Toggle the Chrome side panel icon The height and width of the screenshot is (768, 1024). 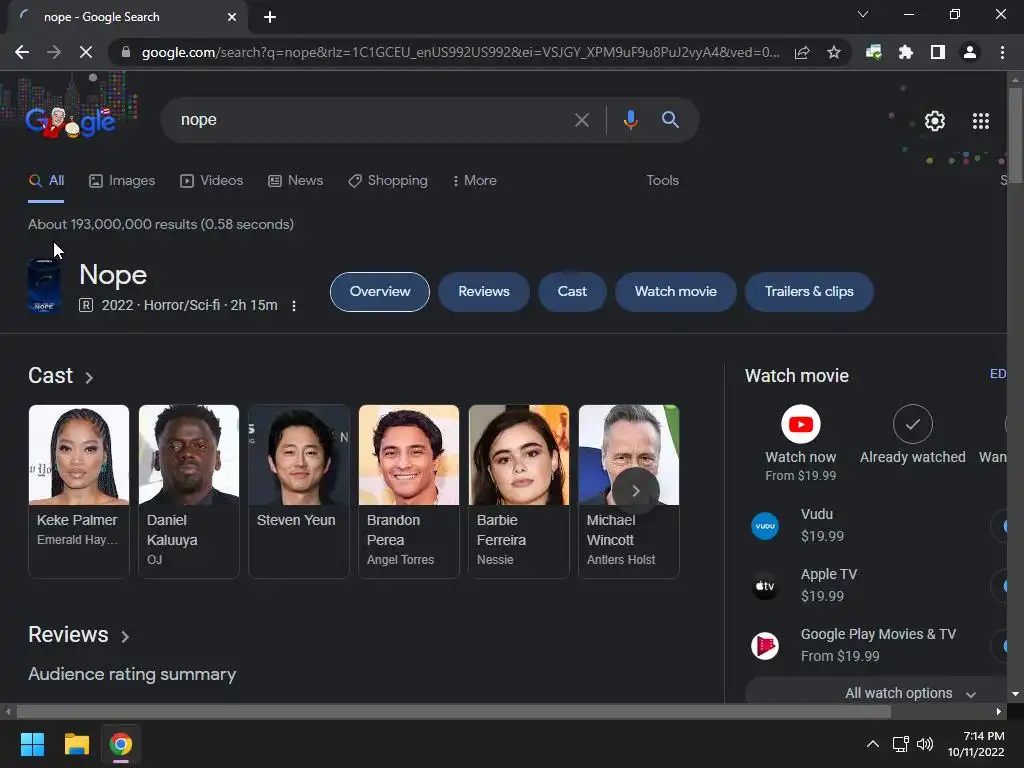pos(938,52)
